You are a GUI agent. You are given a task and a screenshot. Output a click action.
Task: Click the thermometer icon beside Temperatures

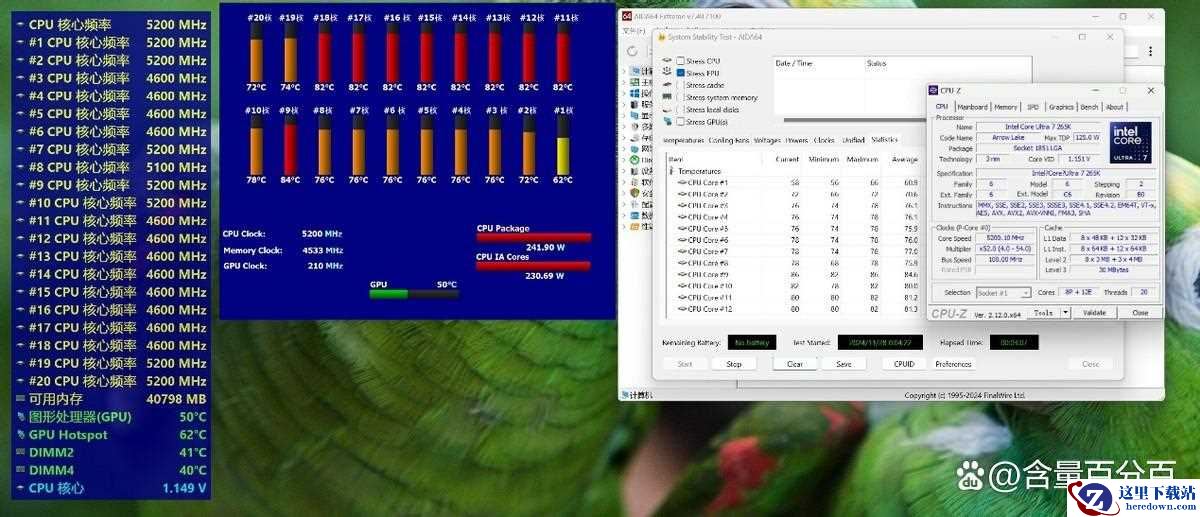[673, 171]
